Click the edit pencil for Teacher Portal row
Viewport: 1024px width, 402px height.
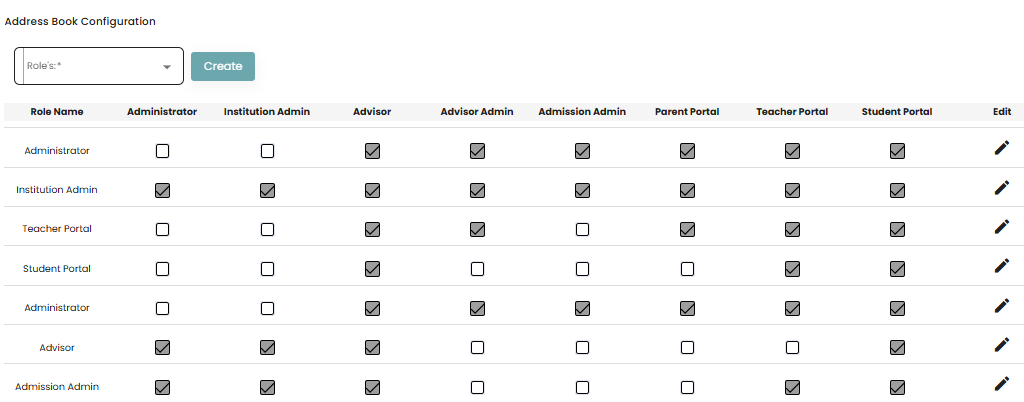point(1001,227)
